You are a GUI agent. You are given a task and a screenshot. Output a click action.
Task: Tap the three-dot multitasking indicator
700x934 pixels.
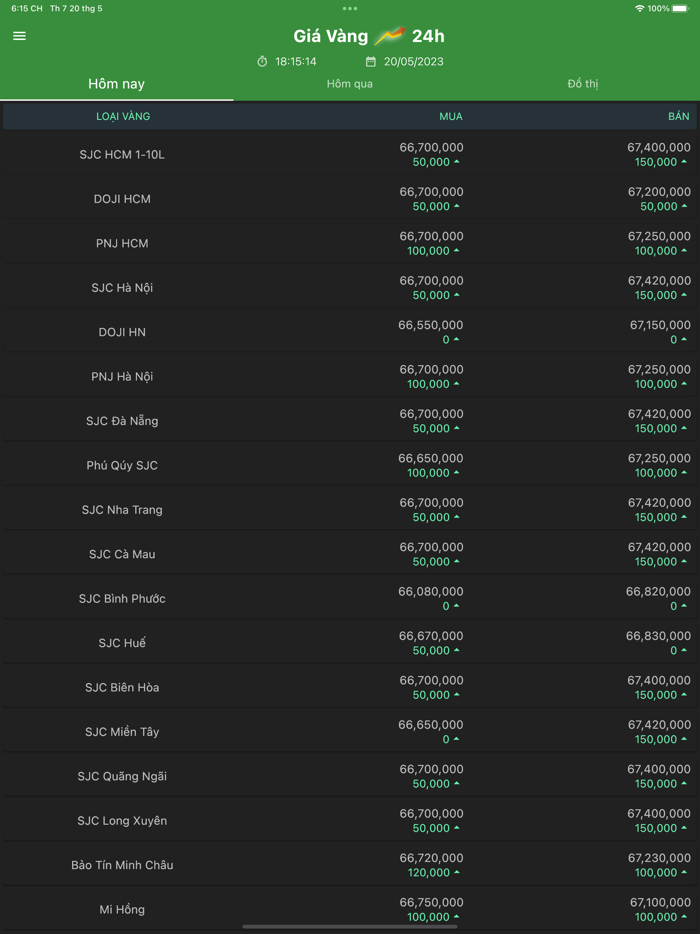point(350,8)
